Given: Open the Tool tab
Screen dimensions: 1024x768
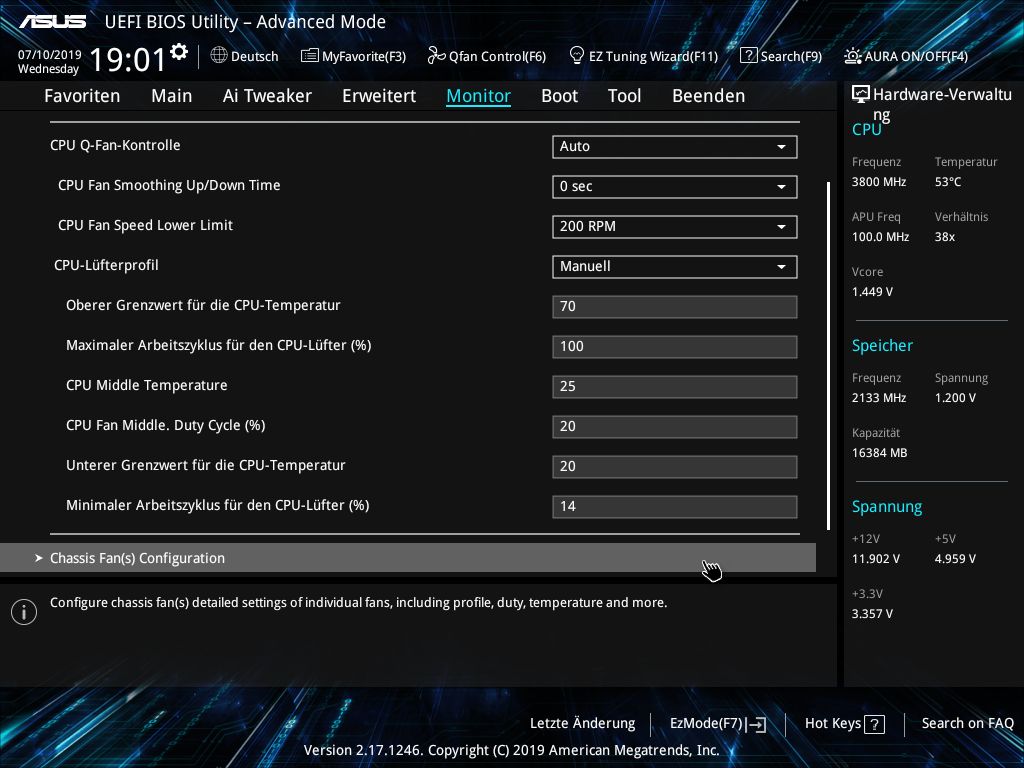Looking at the screenshot, I should click(624, 96).
